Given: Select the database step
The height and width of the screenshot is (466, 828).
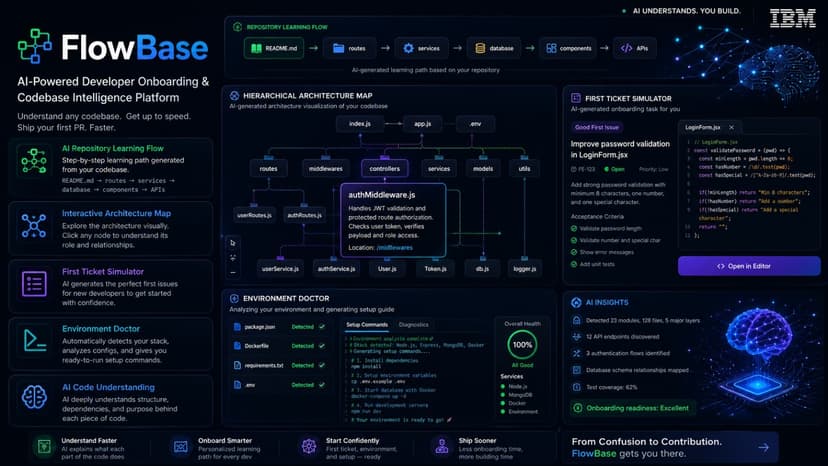Looking at the screenshot, I should [494, 48].
